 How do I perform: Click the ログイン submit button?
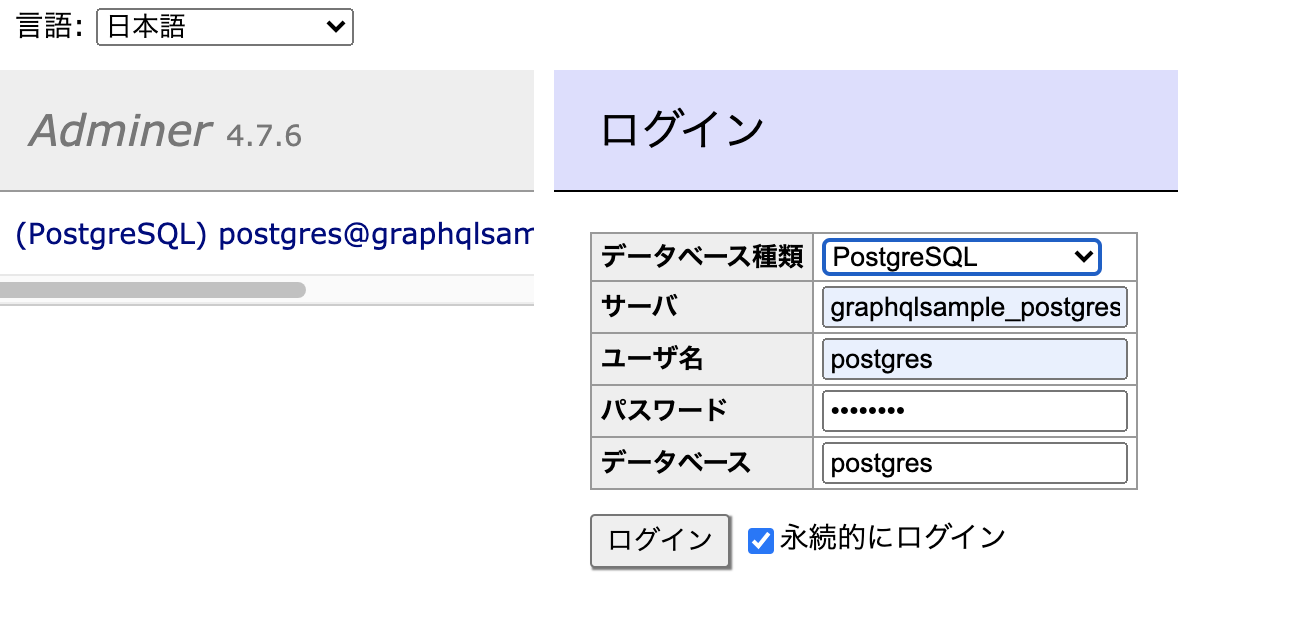[x=660, y=541]
